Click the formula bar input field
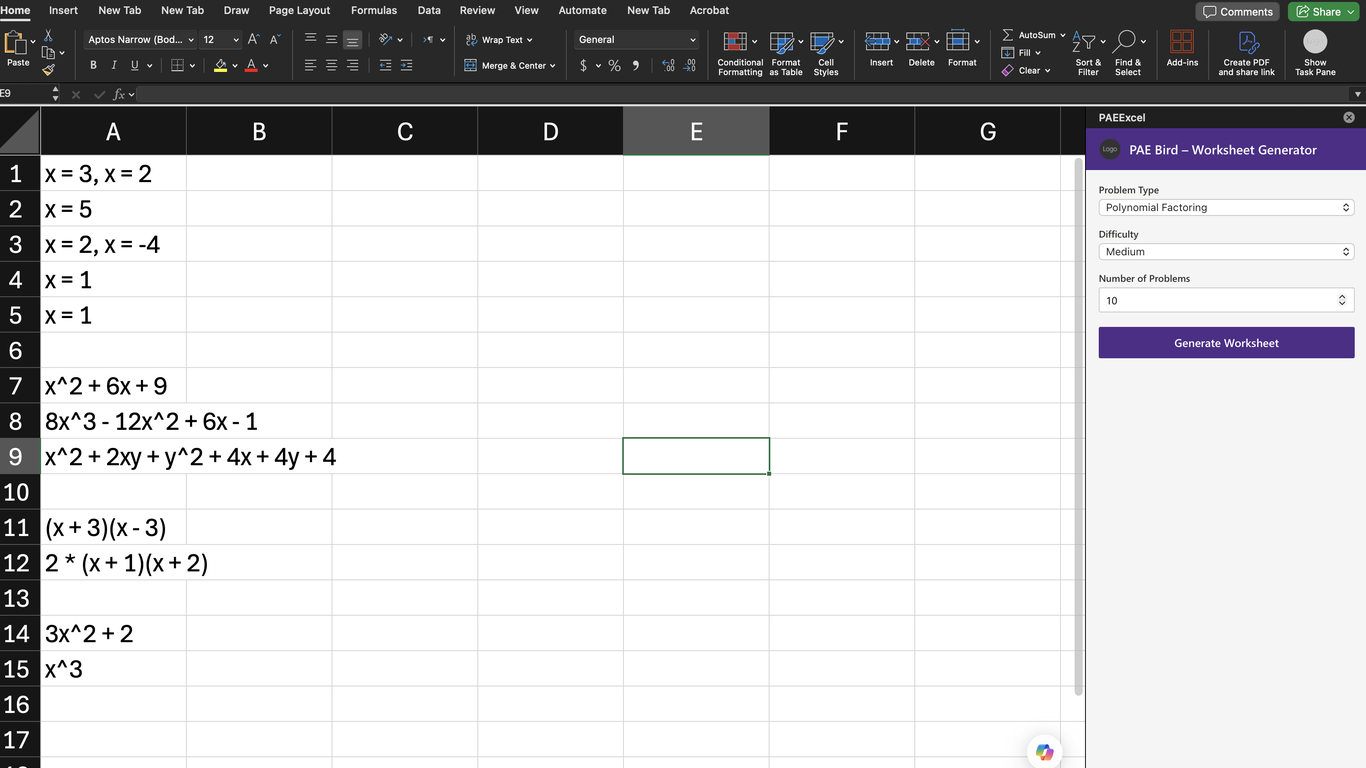This screenshot has height=768, width=1366. point(742,94)
